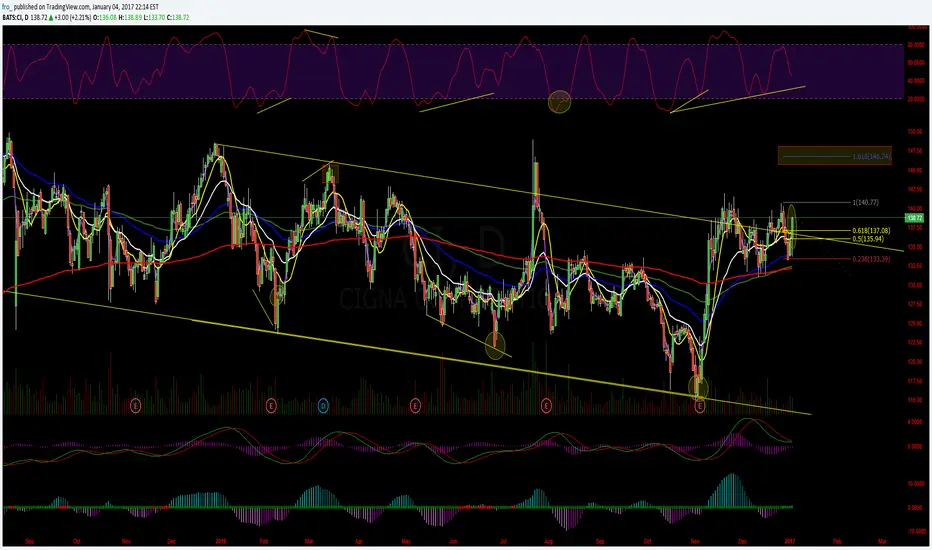The height and width of the screenshot is (550, 932).
Task: Click the open price value 136.08
Action: [x=108, y=18]
